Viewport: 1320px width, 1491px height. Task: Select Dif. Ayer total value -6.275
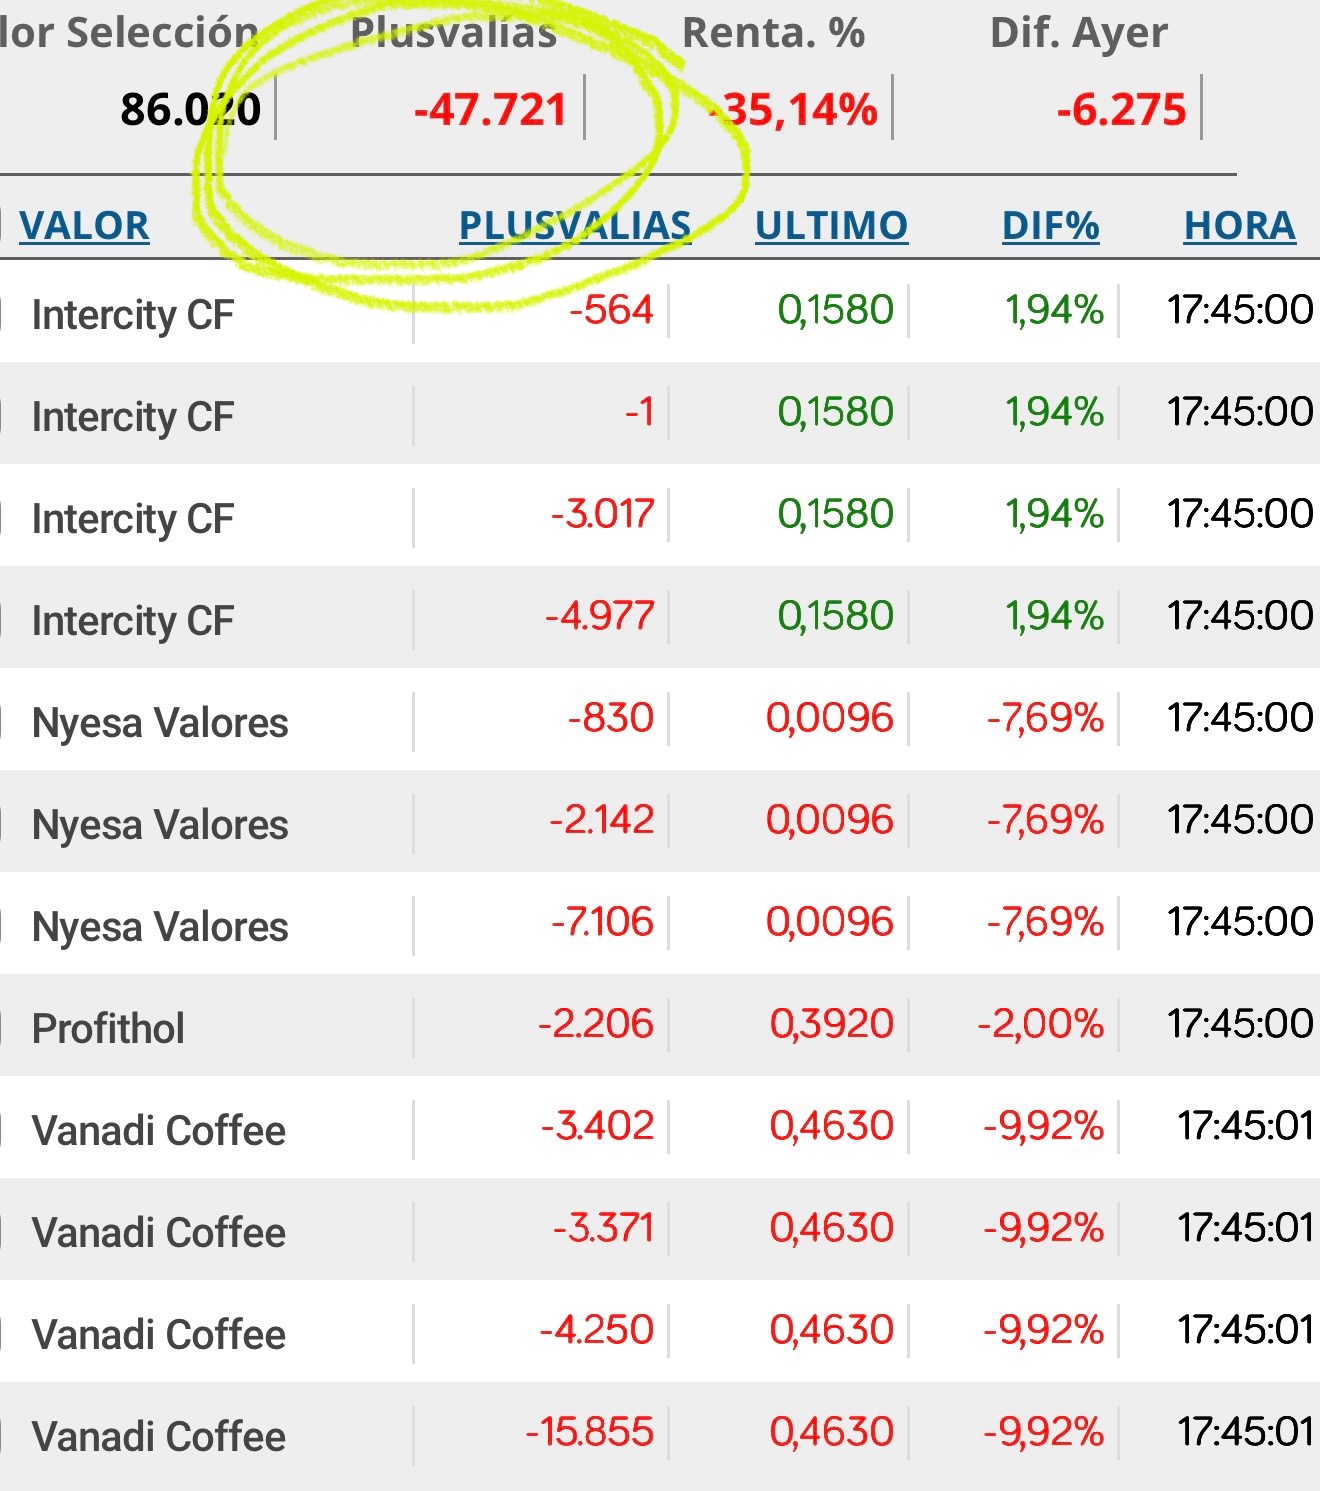1121,109
